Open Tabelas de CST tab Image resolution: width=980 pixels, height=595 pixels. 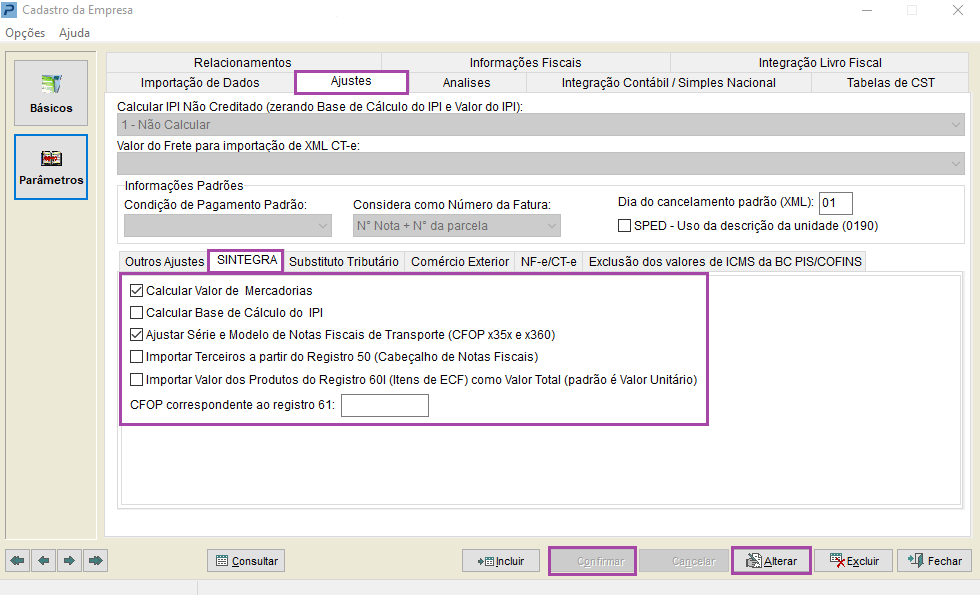click(891, 82)
